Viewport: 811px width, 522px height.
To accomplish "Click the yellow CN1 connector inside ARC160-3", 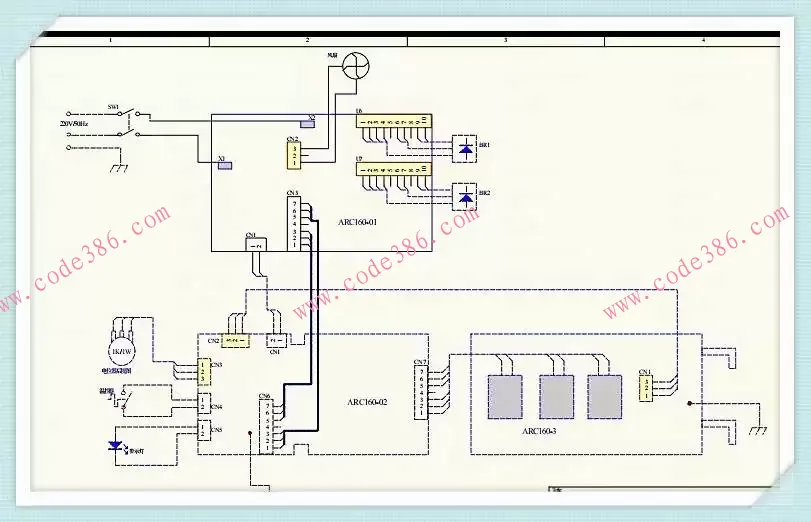I will [645, 388].
